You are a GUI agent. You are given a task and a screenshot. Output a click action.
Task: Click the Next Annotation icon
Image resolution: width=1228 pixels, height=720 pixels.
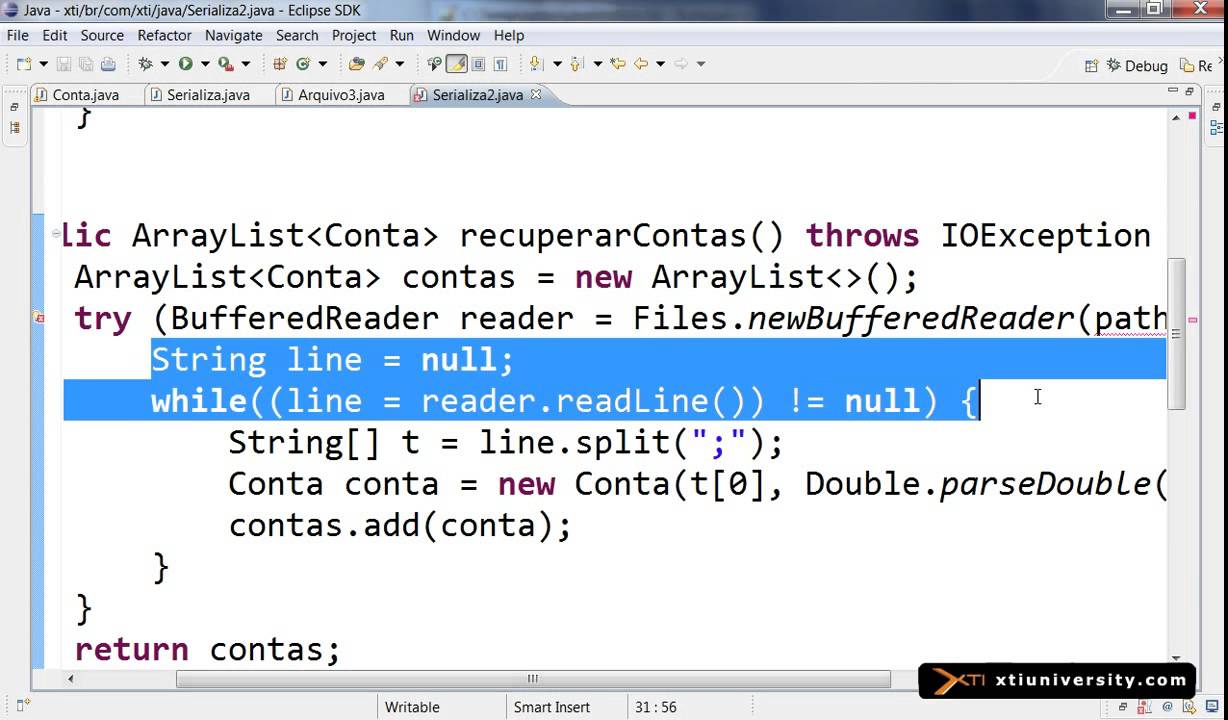[536, 64]
